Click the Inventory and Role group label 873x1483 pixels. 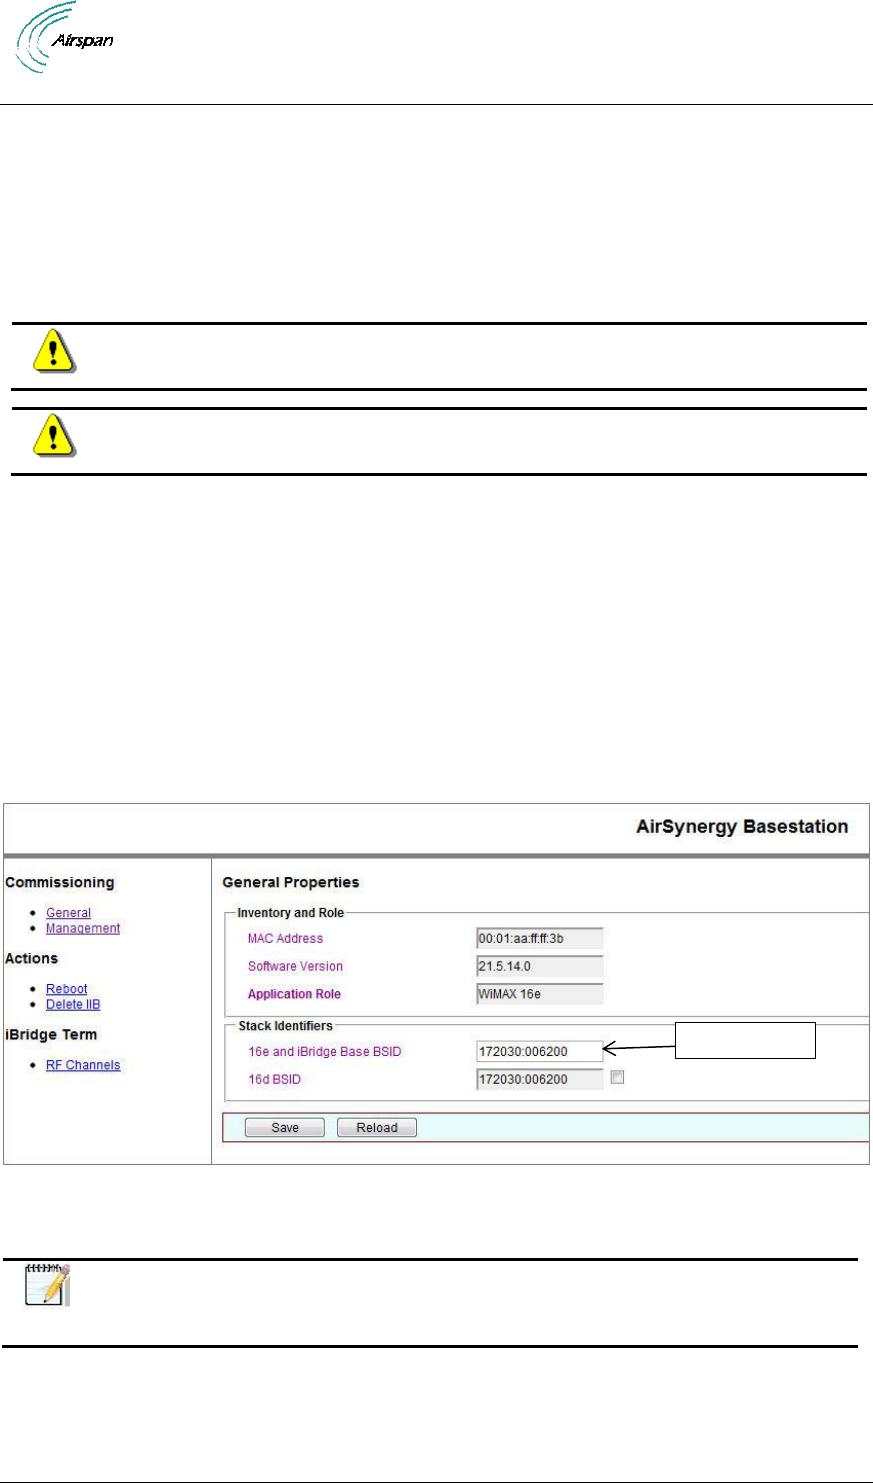(x=290, y=913)
